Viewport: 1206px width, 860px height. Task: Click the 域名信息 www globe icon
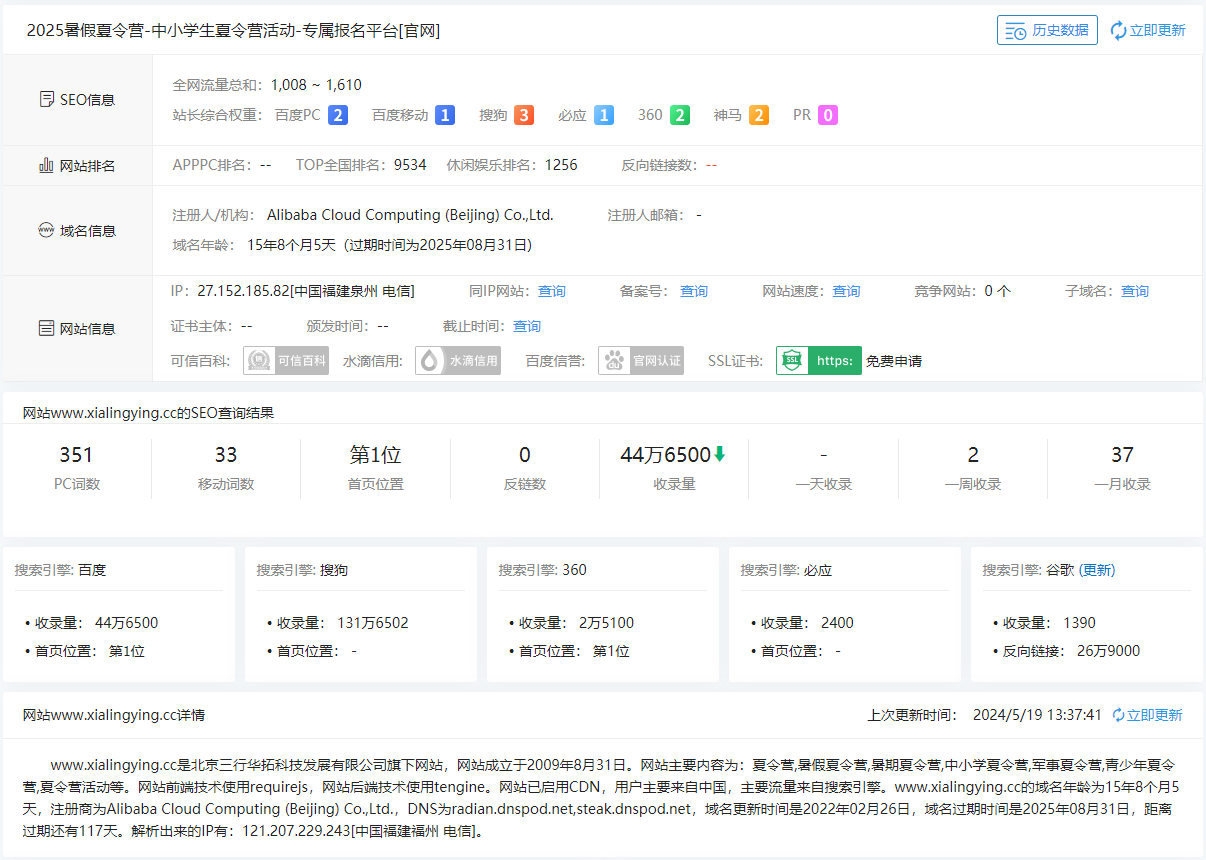(x=46, y=230)
